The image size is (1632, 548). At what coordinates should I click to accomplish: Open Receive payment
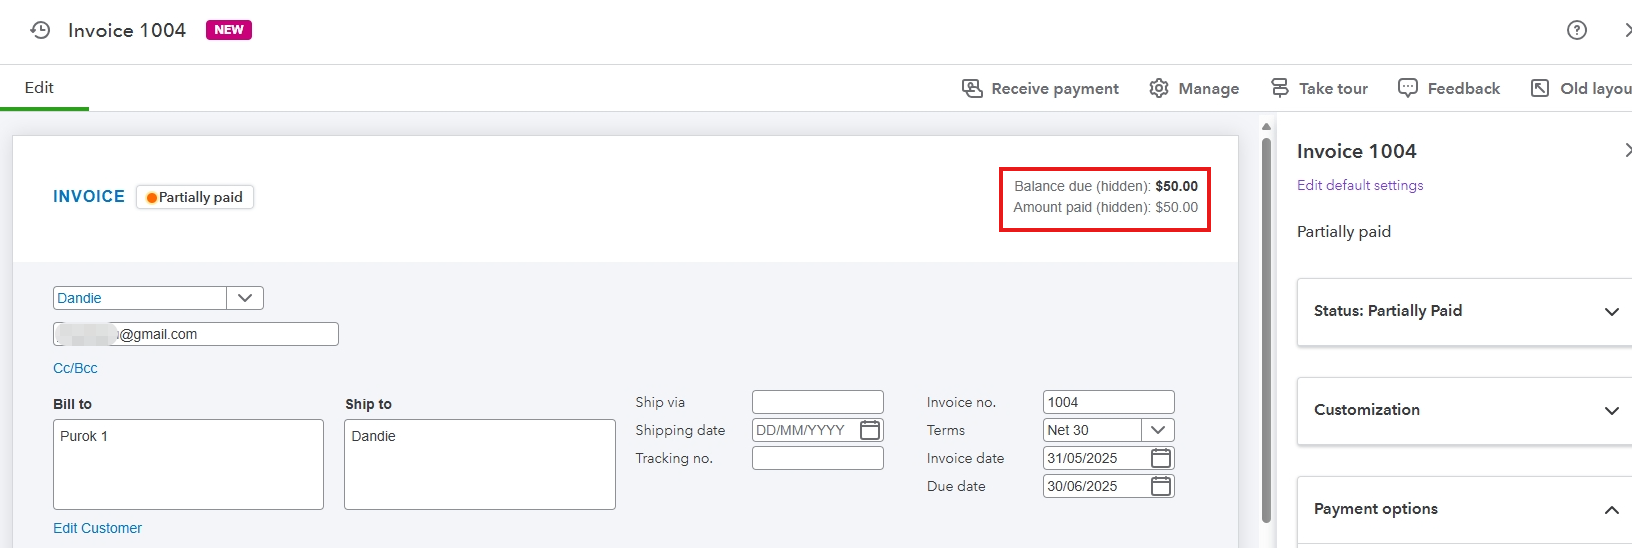(1040, 88)
